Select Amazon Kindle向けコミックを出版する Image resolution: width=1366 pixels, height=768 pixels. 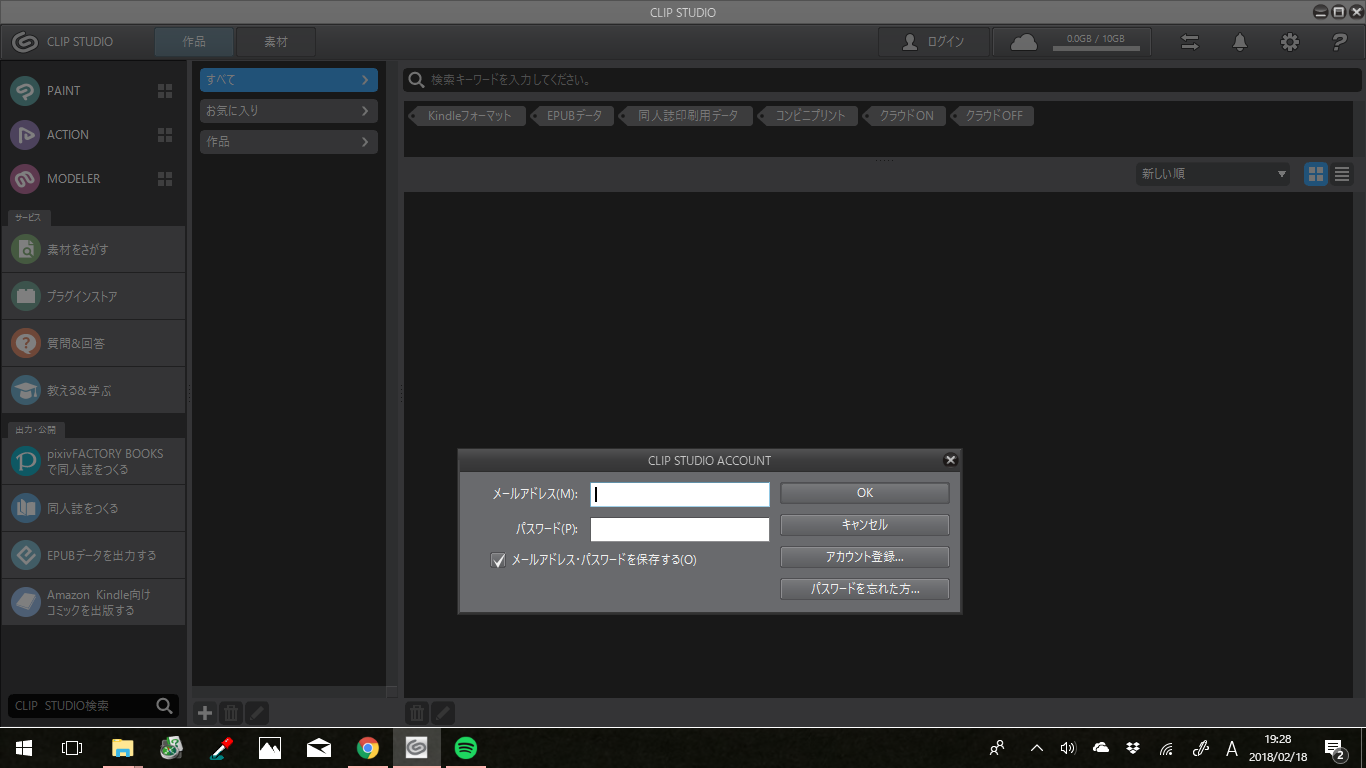(x=94, y=602)
